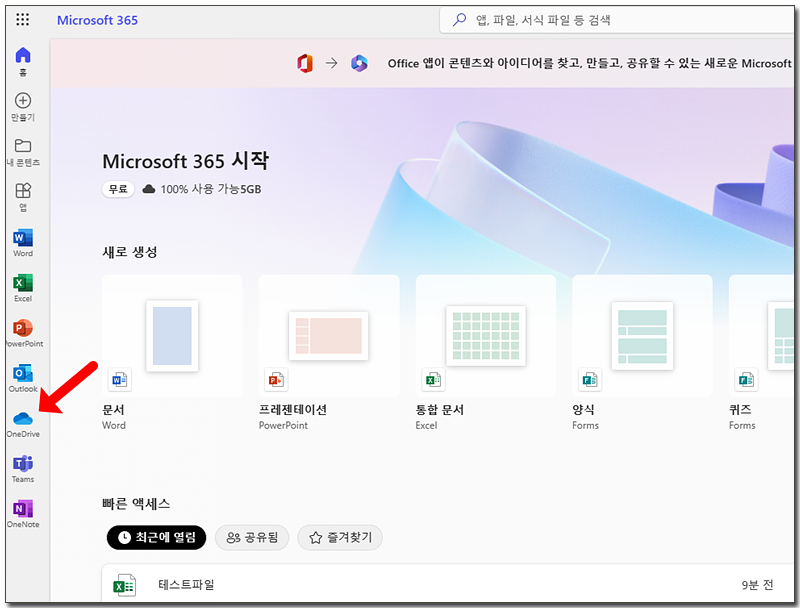The image size is (800, 608).
Task: Select the Shared (공유됨) tab
Action: [x=252, y=537]
